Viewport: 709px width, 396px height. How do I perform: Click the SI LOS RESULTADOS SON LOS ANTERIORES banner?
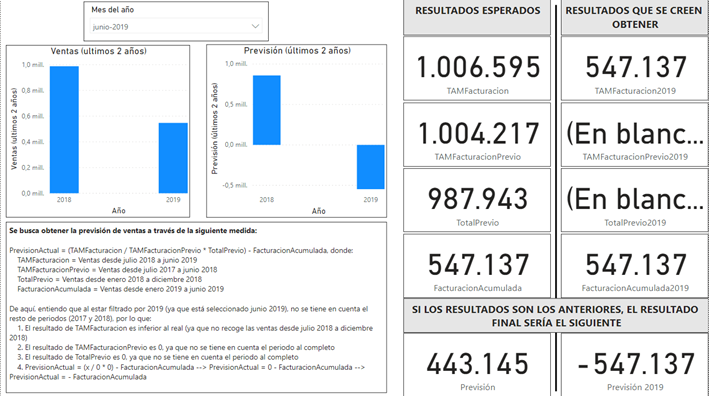click(556, 316)
